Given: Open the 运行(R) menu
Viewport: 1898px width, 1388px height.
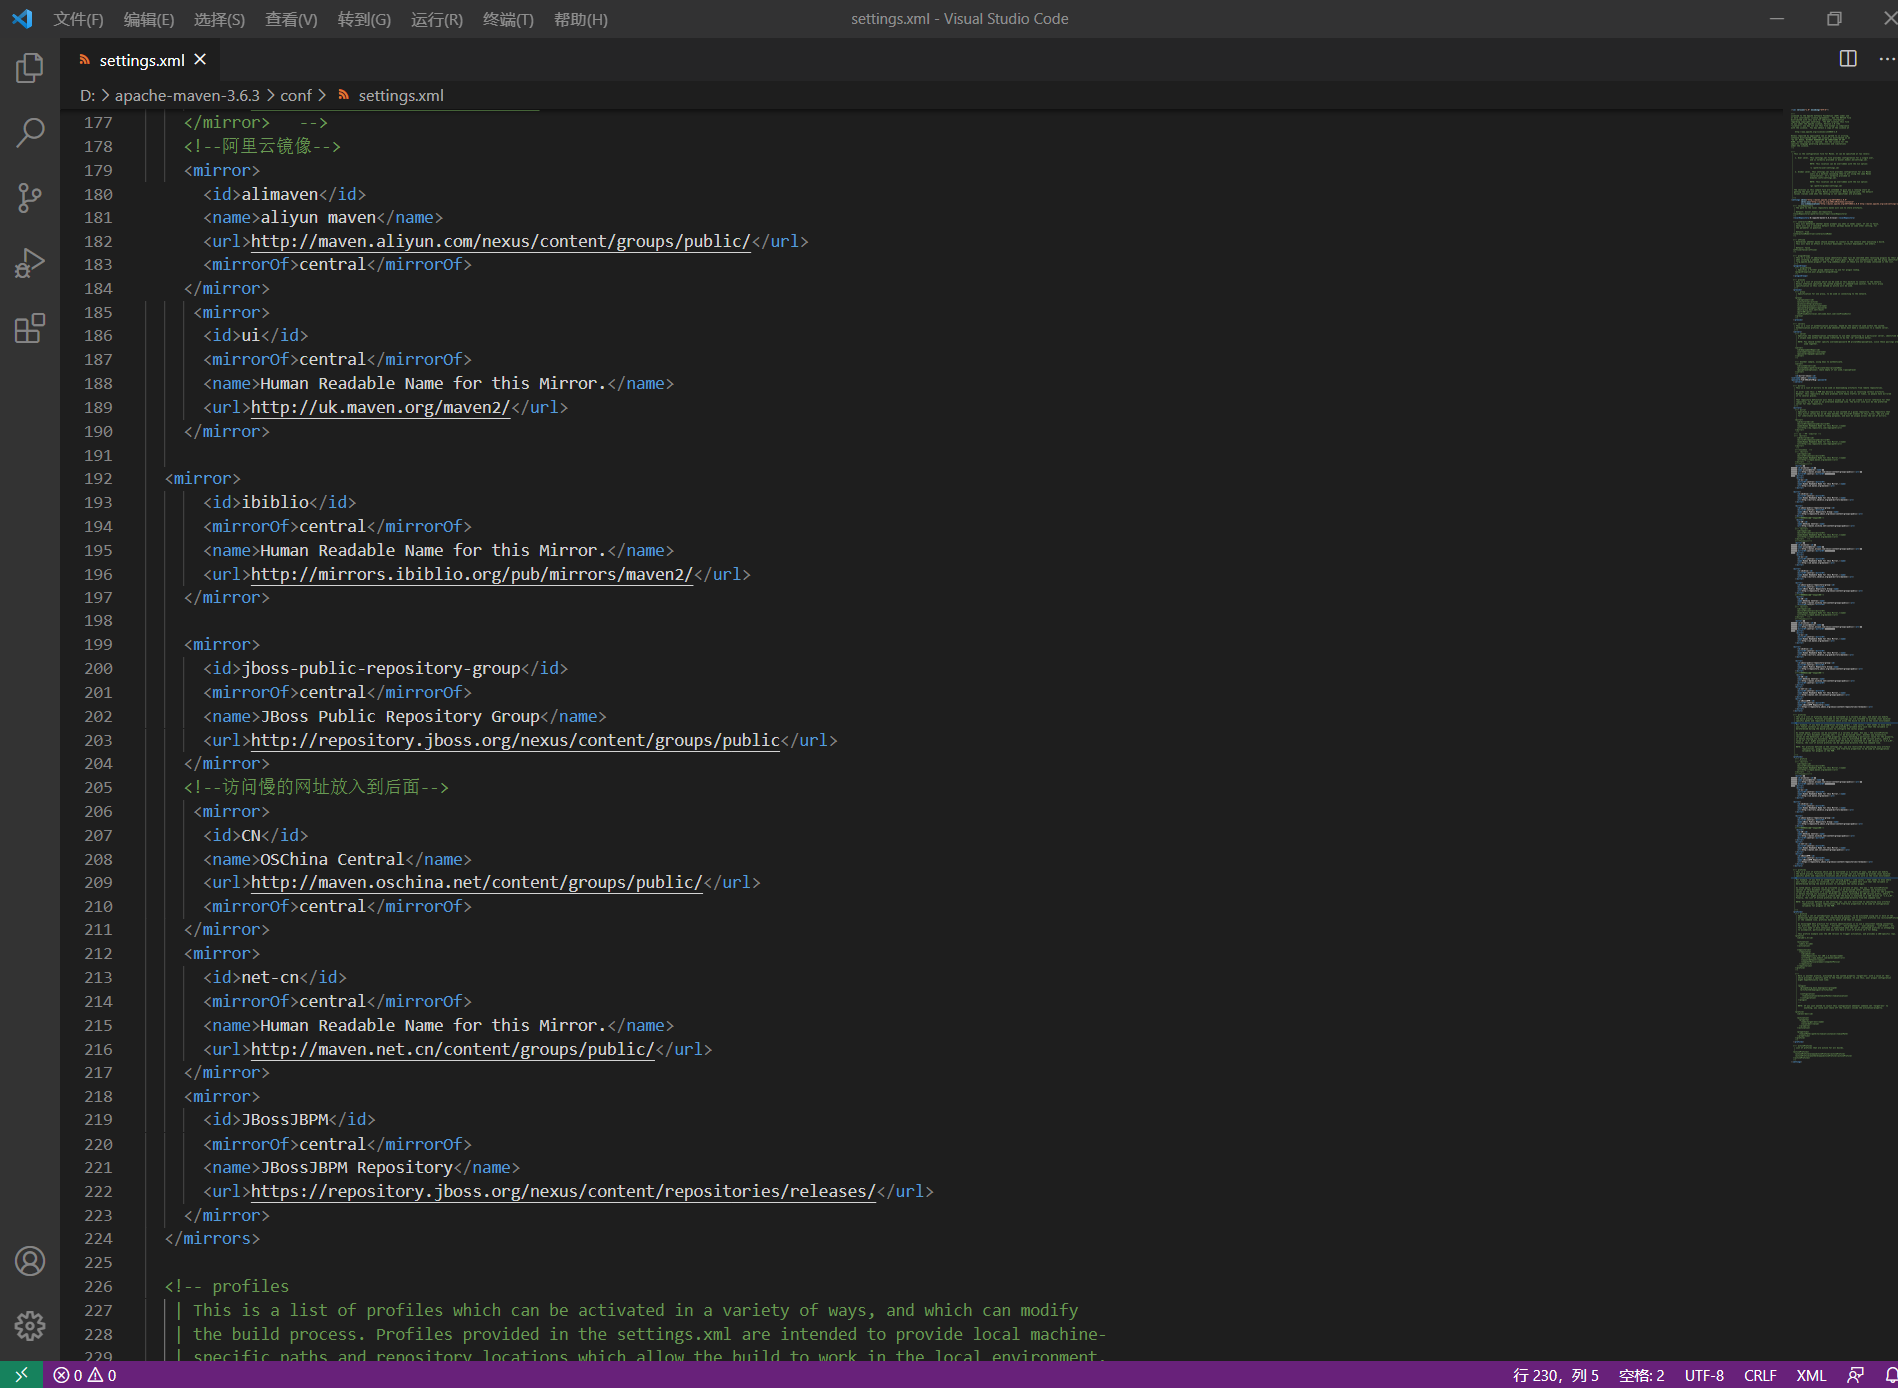Looking at the screenshot, I should 437,19.
